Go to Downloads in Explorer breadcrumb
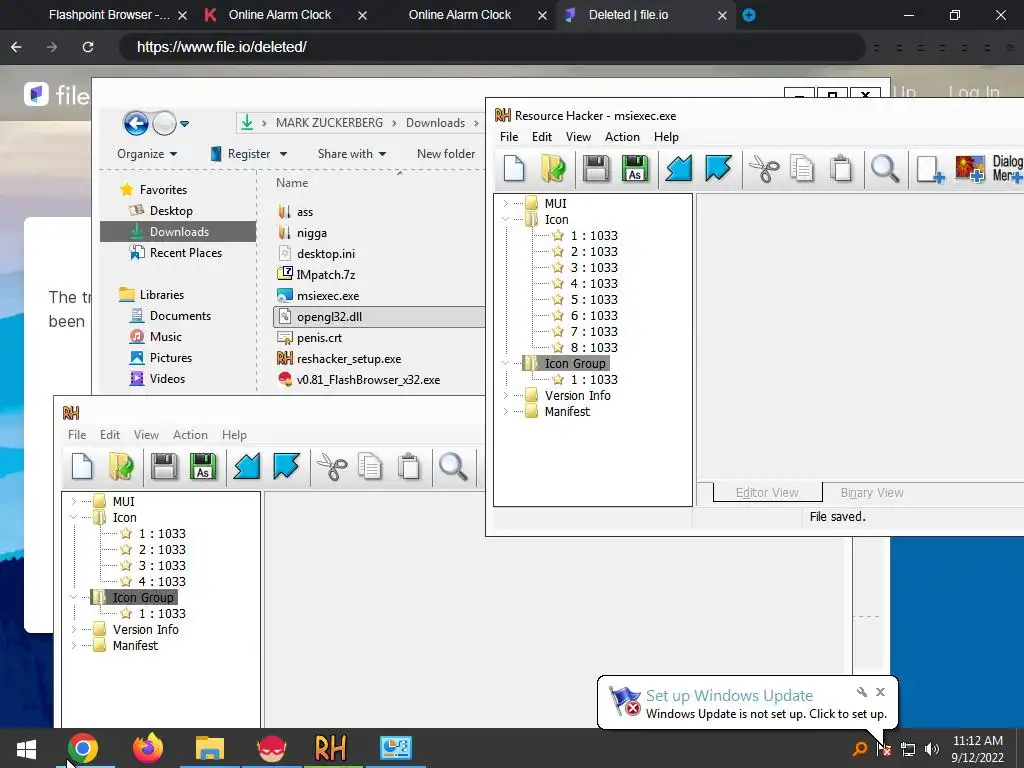The height and width of the screenshot is (768, 1024). [435, 123]
